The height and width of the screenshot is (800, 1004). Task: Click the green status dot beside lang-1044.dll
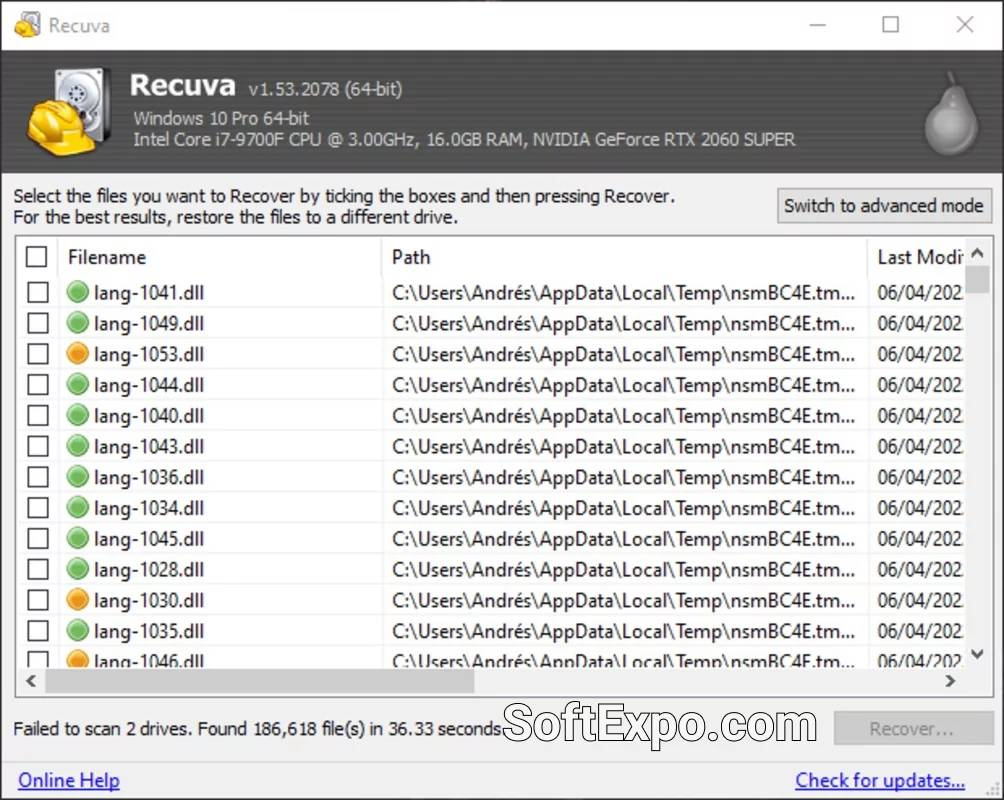77,384
